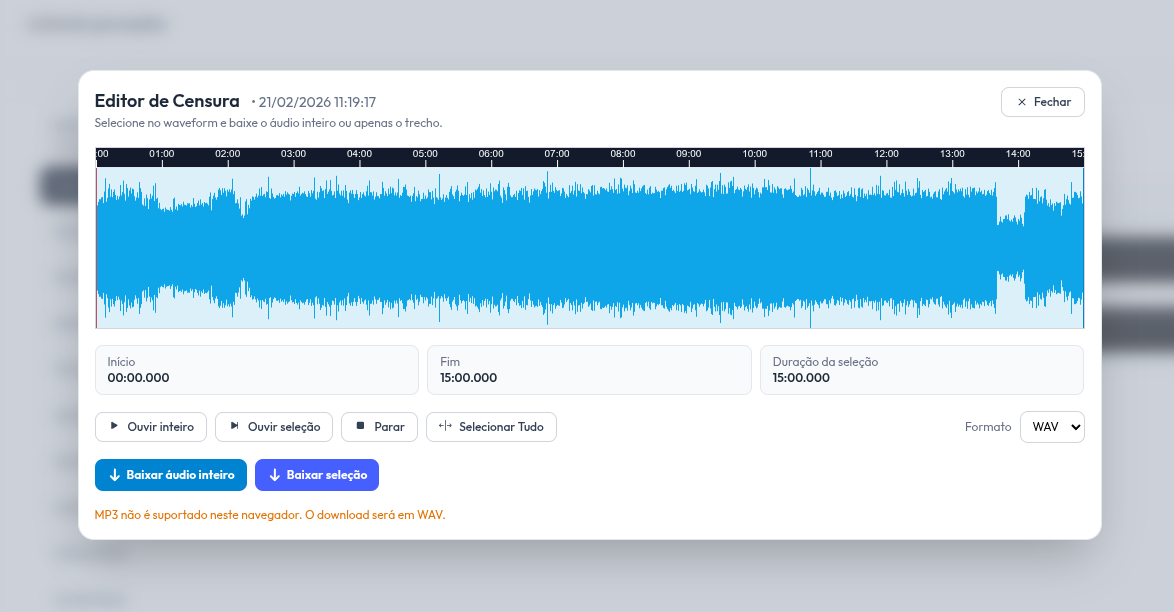Click the red selection start handle on waveform
Viewport: 1174px width, 612px height.
click(97, 247)
